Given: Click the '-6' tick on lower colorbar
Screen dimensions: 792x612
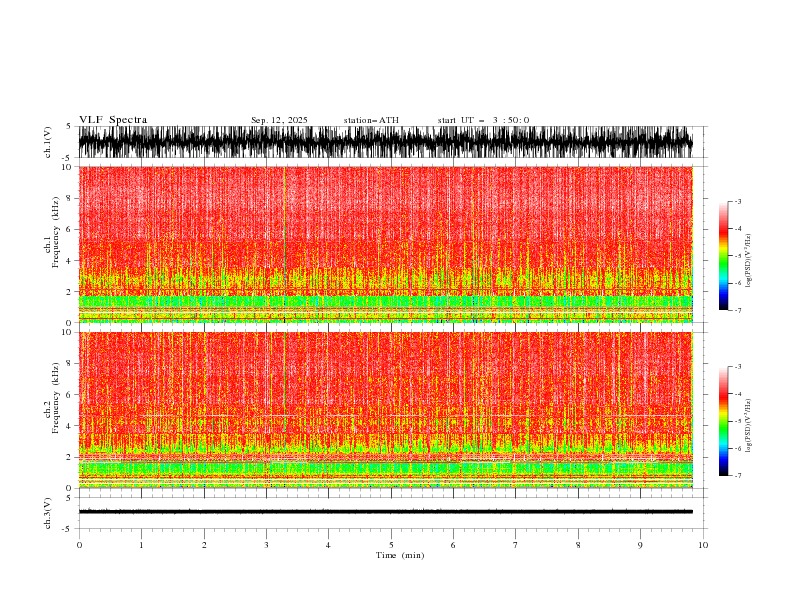Looking at the screenshot, I should tap(737, 448).
